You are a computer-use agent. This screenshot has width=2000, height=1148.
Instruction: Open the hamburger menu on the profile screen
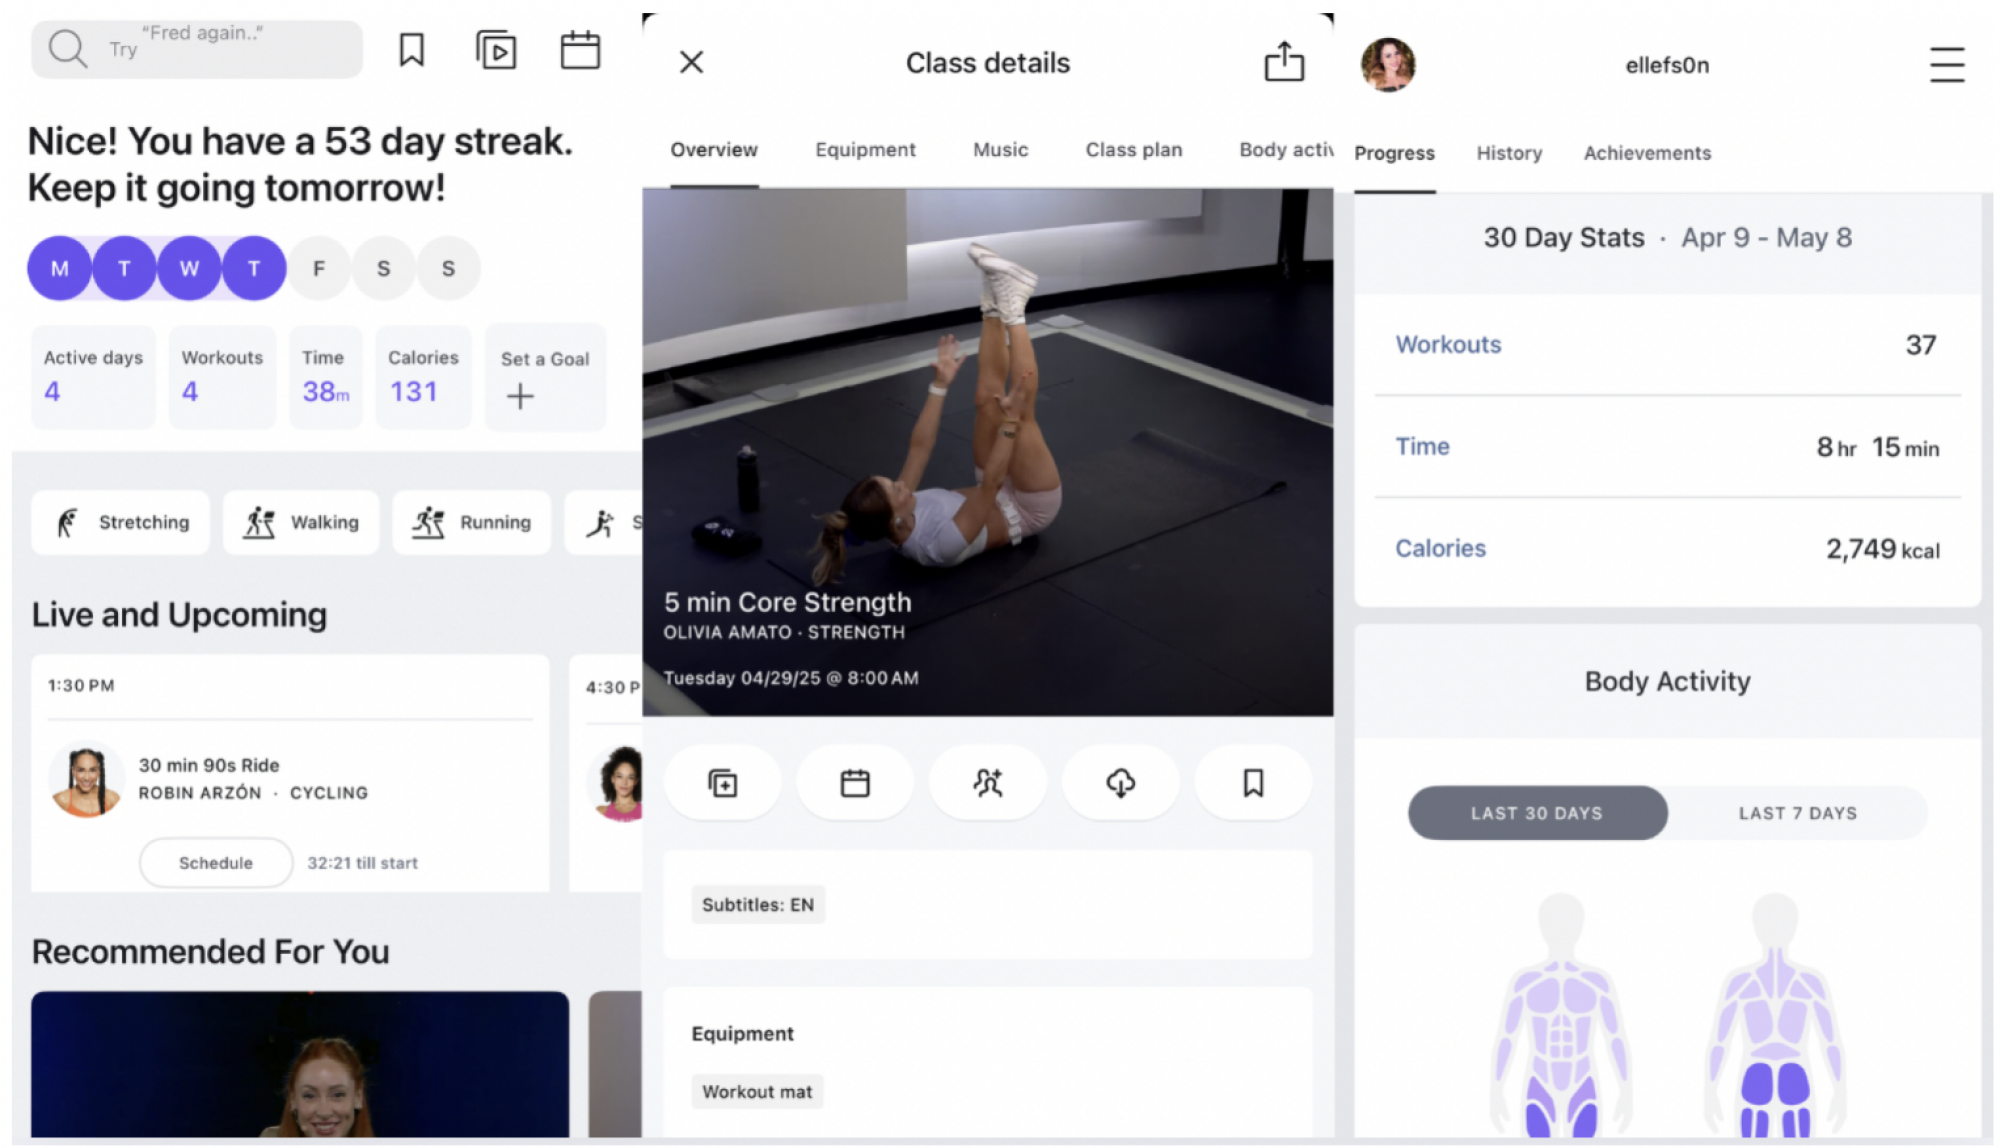click(x=1946, y=64)
